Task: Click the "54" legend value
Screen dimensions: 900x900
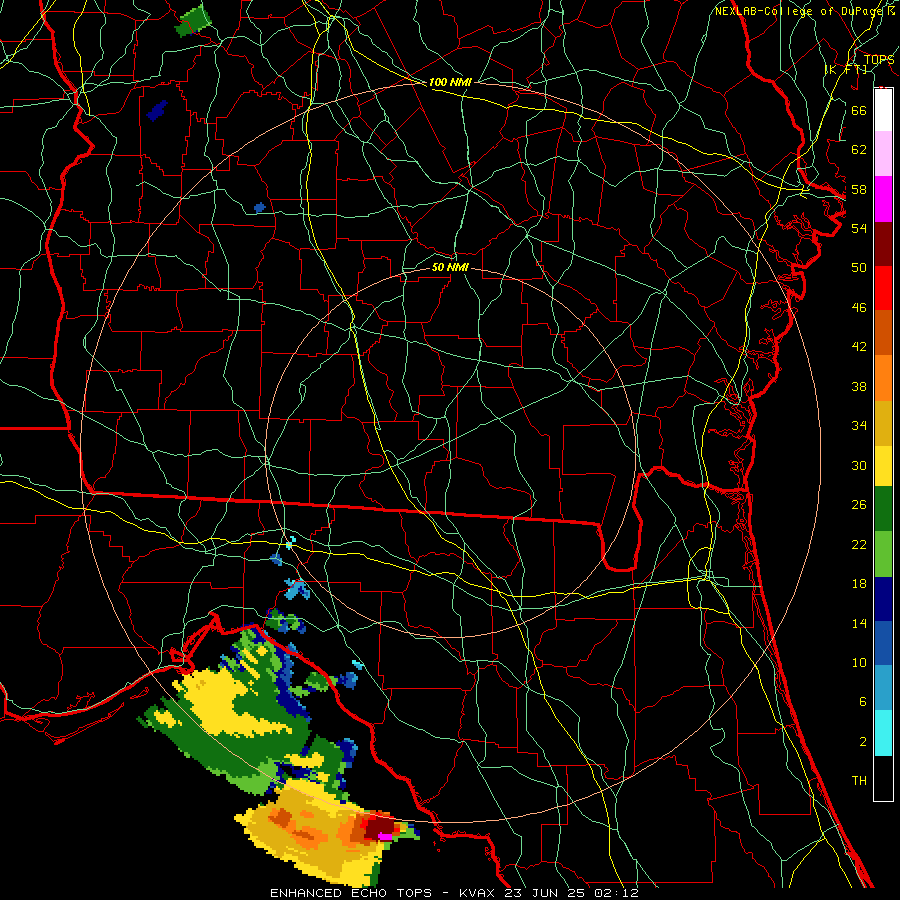Action: pos(859,228)
